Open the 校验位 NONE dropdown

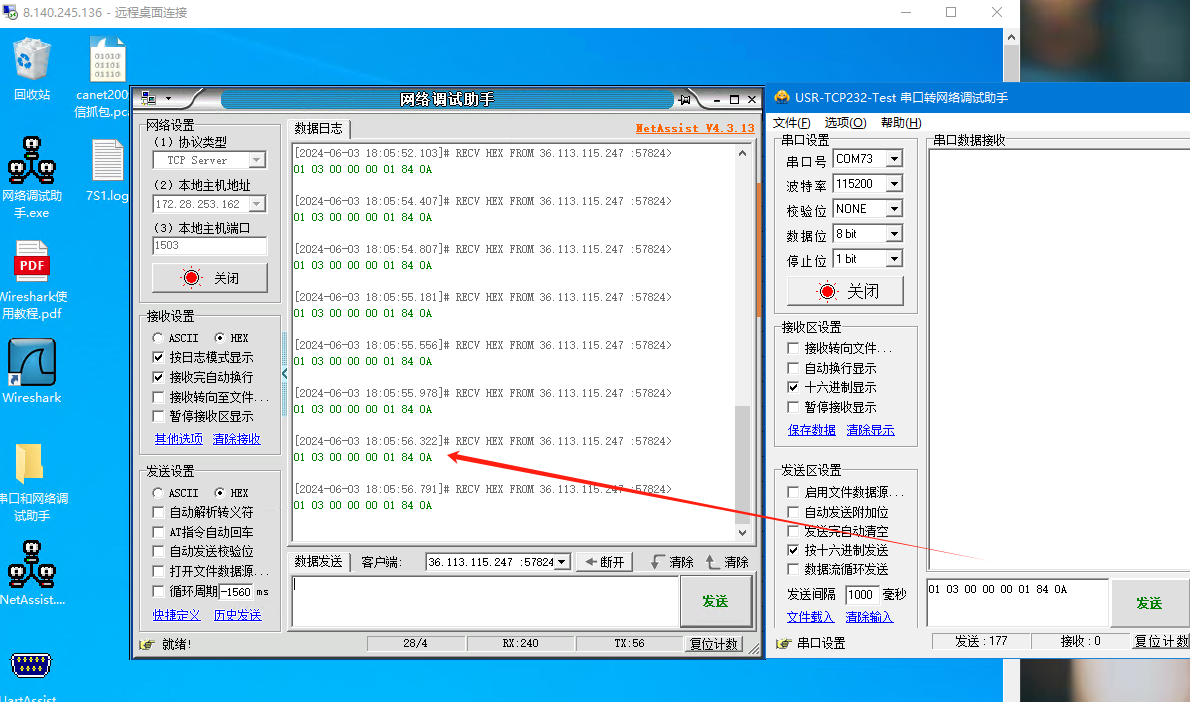point(895,209)
